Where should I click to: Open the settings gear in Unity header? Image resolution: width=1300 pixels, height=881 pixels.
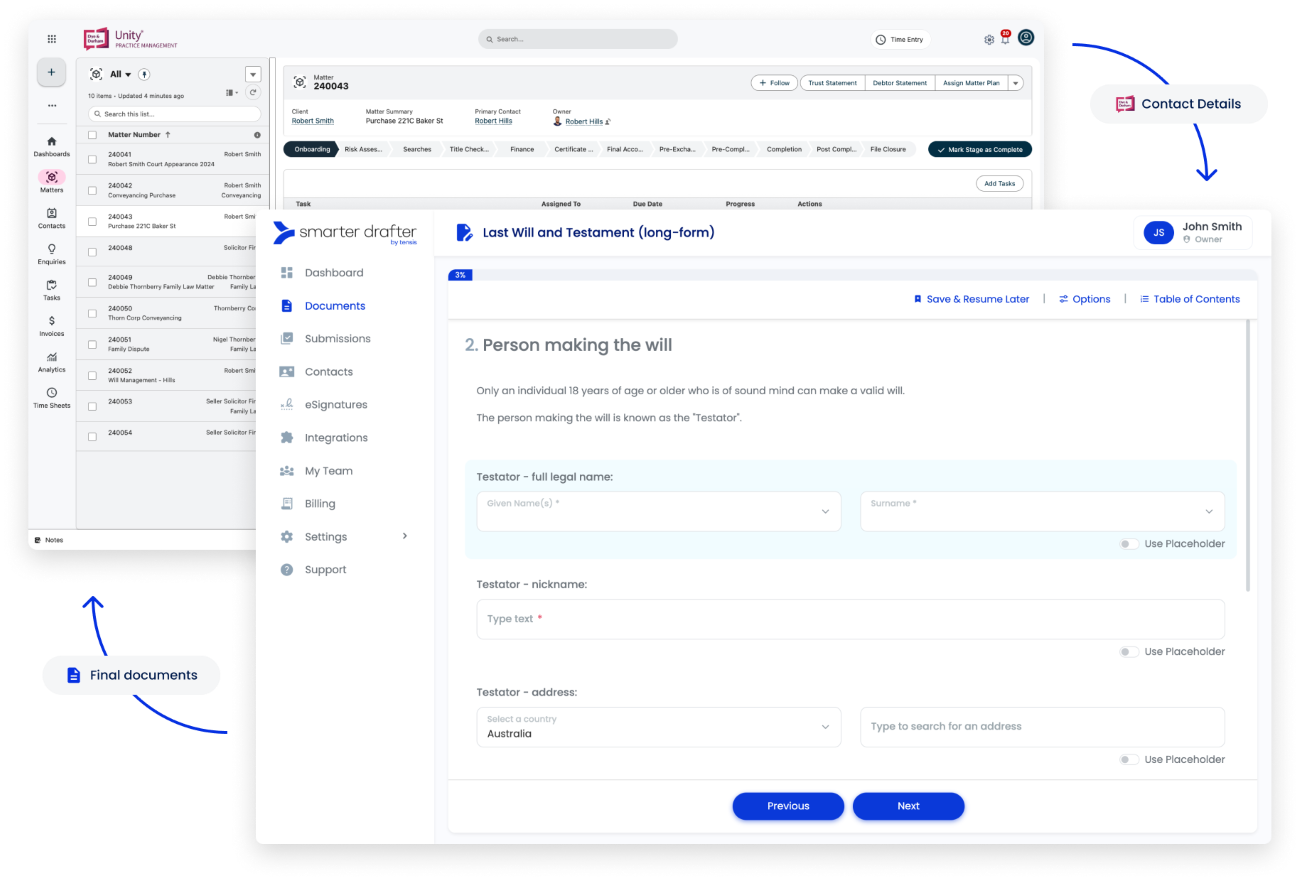[x=989, y=40]
